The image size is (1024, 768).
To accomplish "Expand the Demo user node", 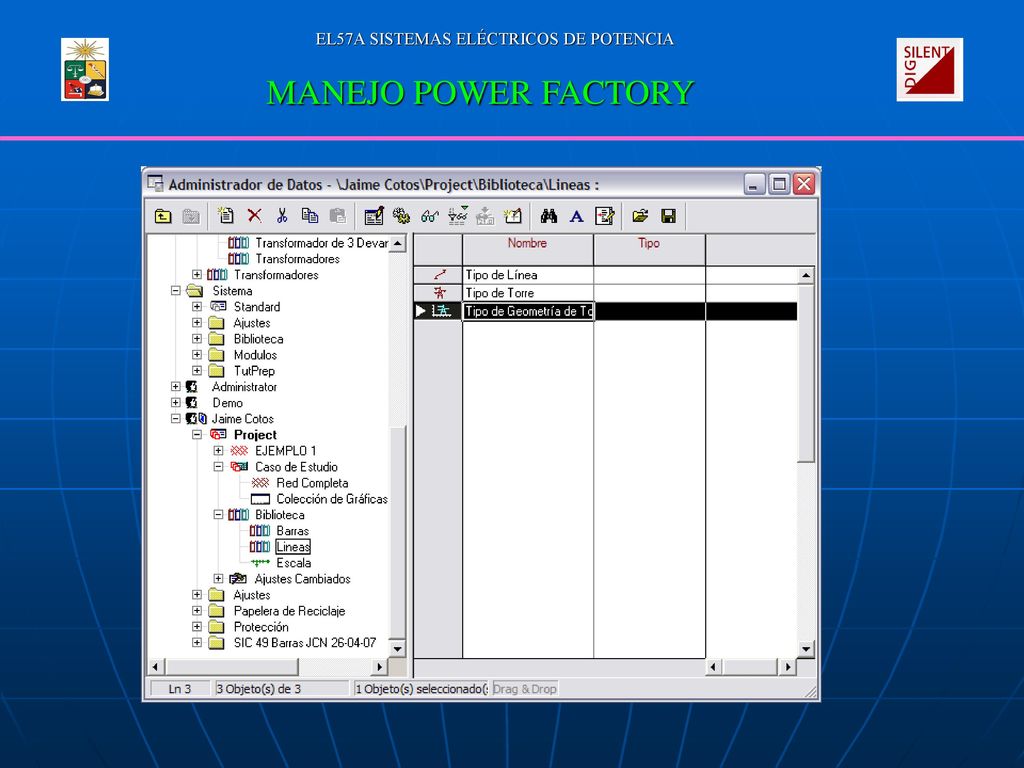I will pyautogui.click(x=176, y=402).
